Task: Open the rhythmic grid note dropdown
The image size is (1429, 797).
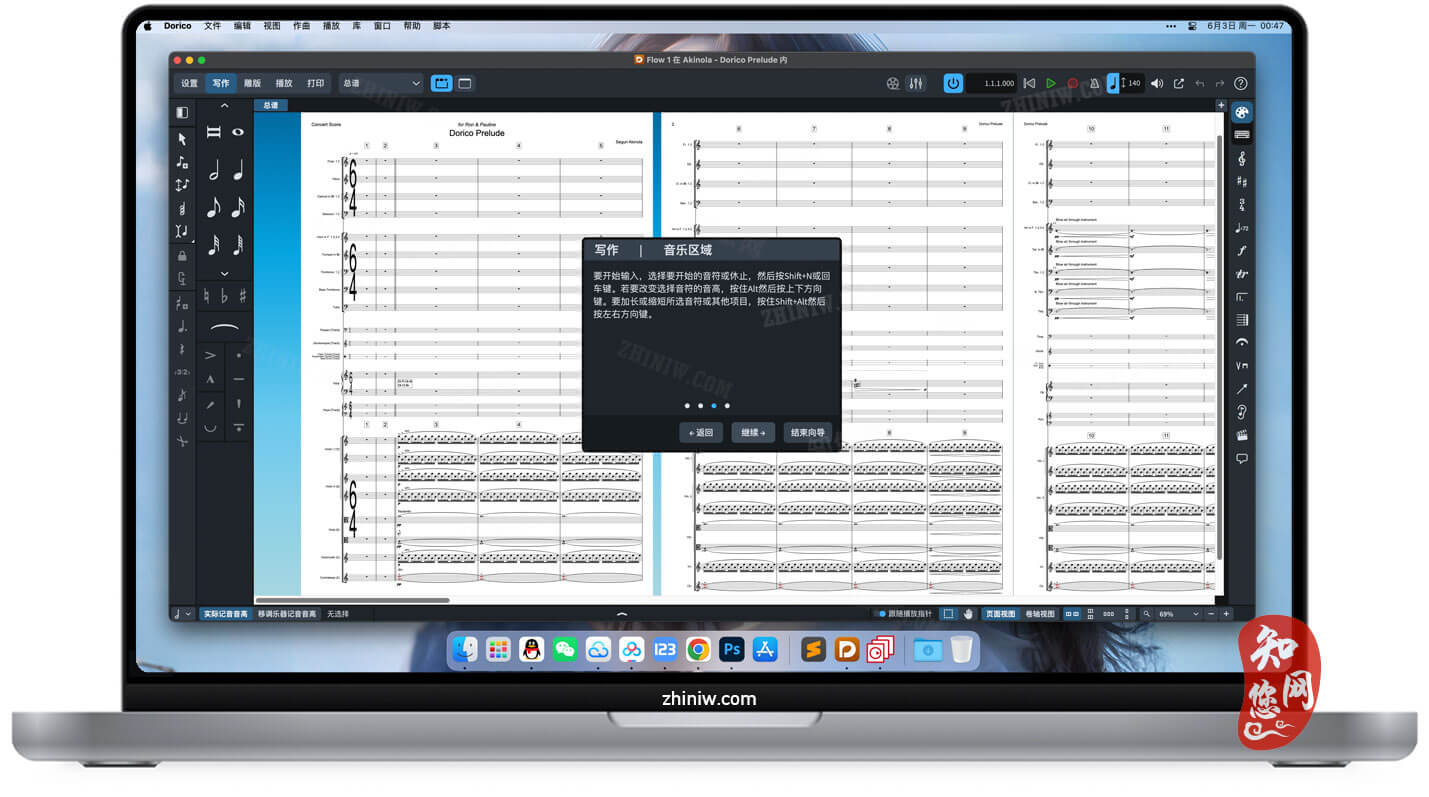Action: pos(182,614)
